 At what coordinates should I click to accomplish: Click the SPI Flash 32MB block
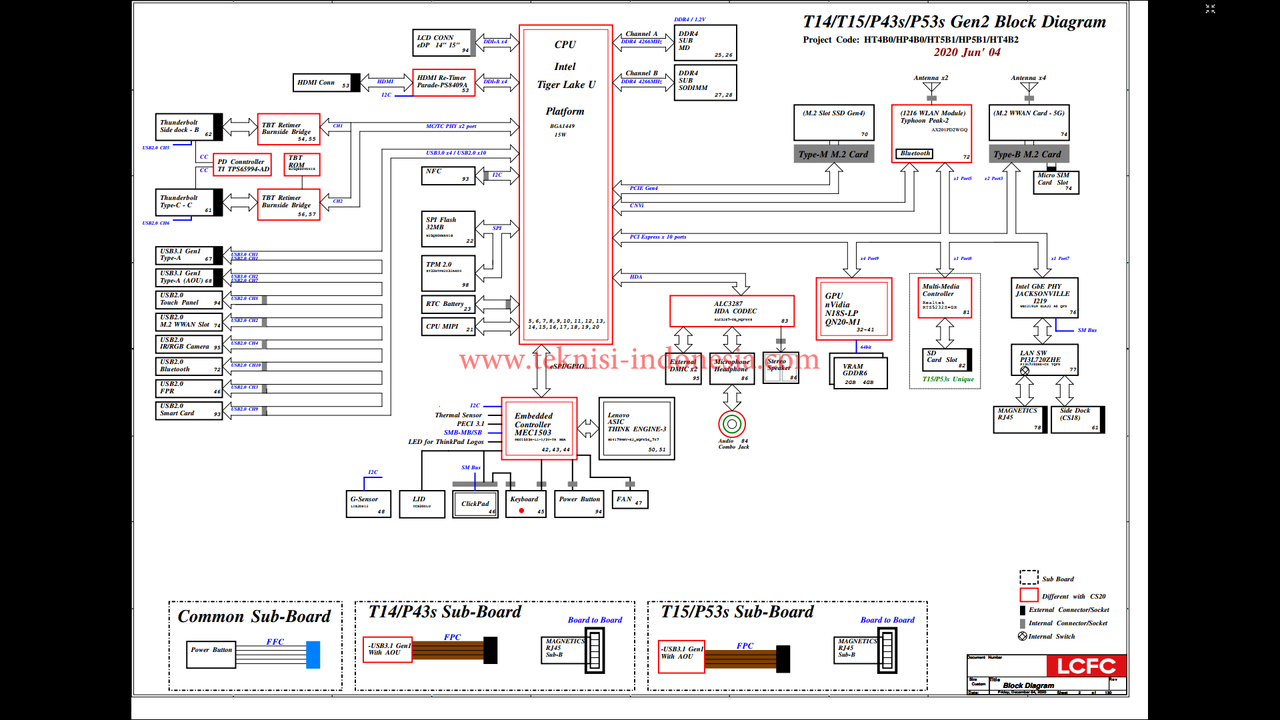coord(449,229)
